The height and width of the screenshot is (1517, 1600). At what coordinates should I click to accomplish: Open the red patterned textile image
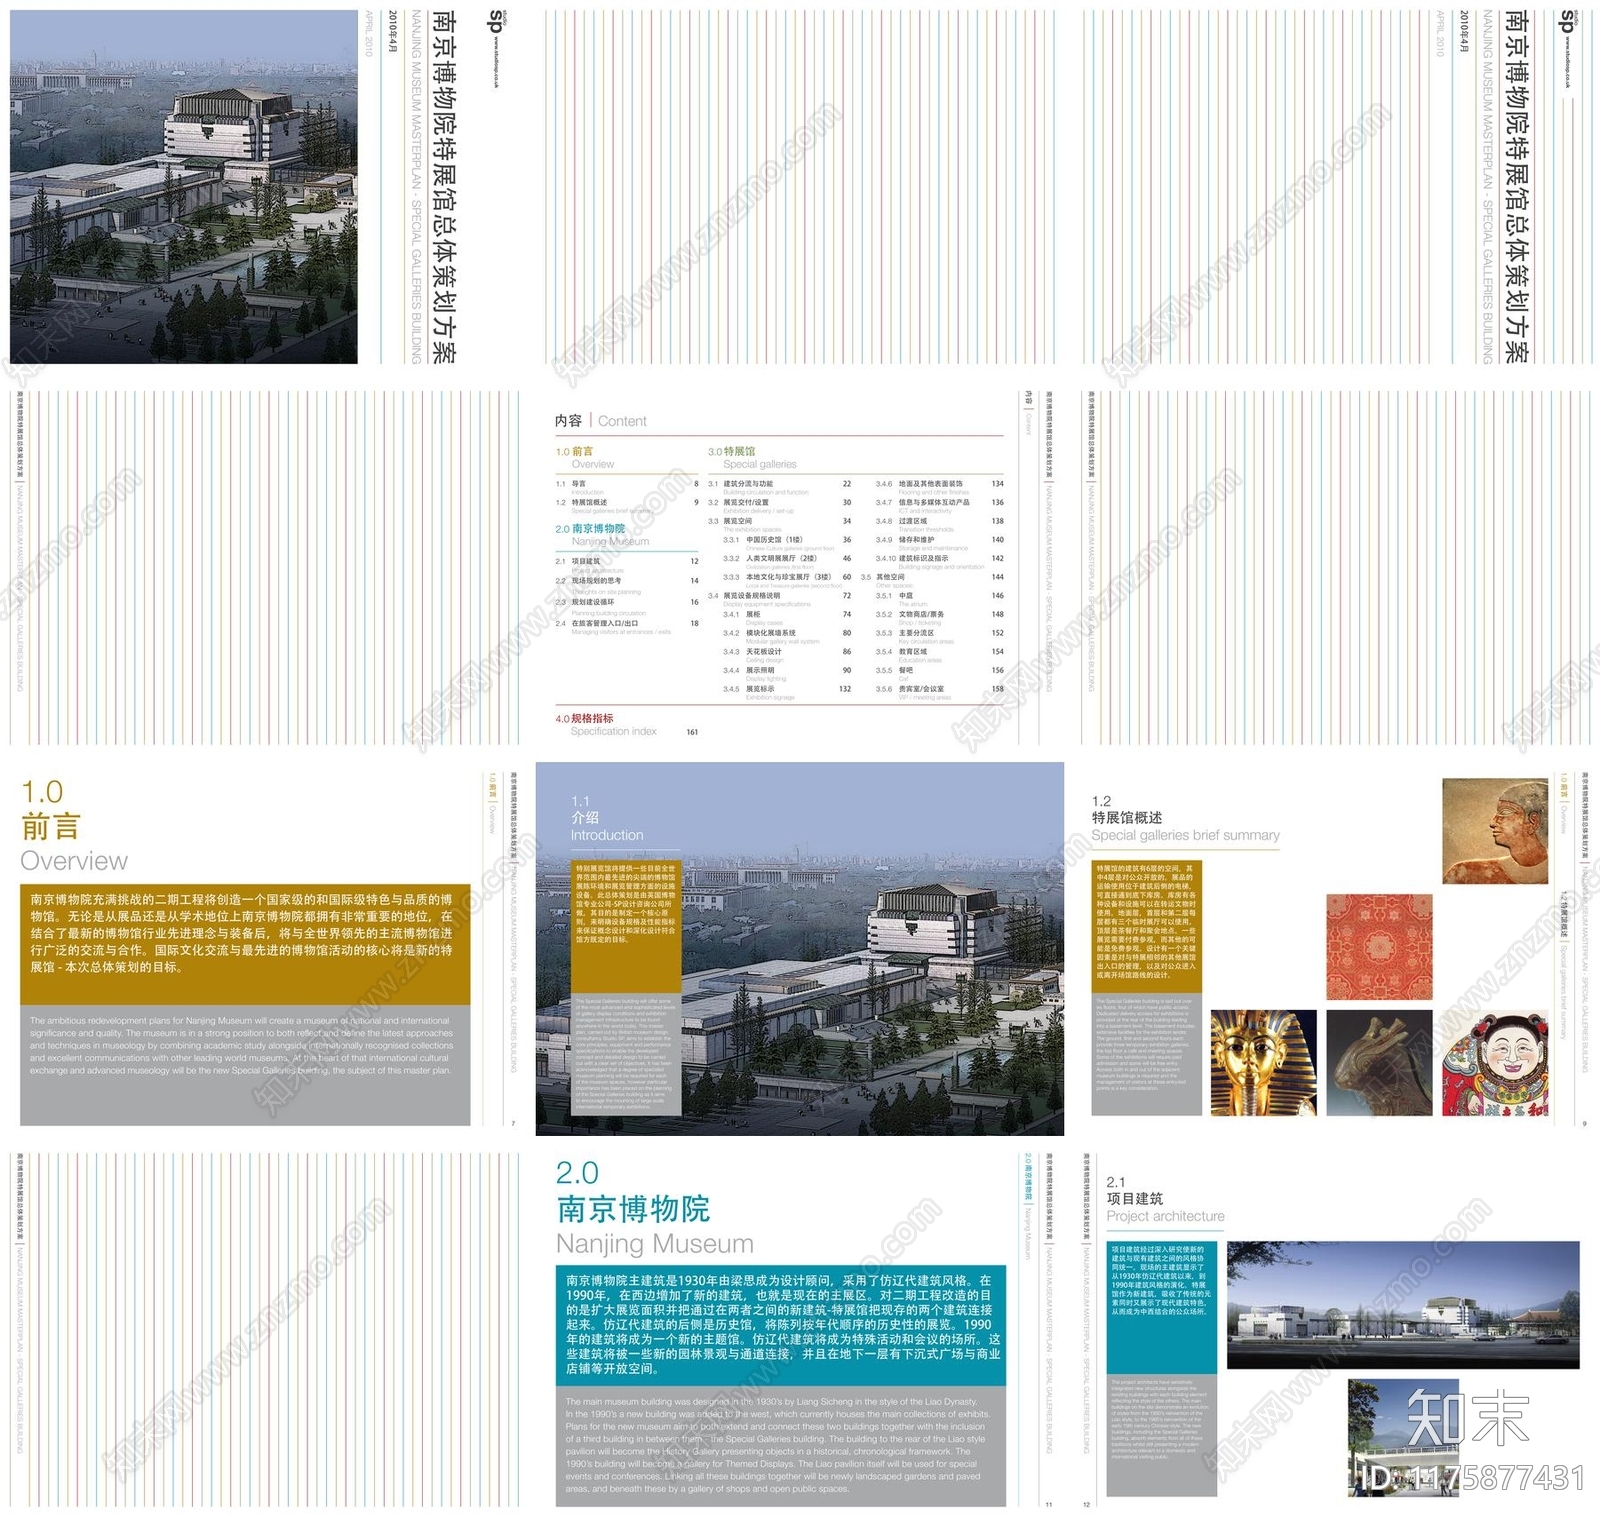tap(1379, 946)
